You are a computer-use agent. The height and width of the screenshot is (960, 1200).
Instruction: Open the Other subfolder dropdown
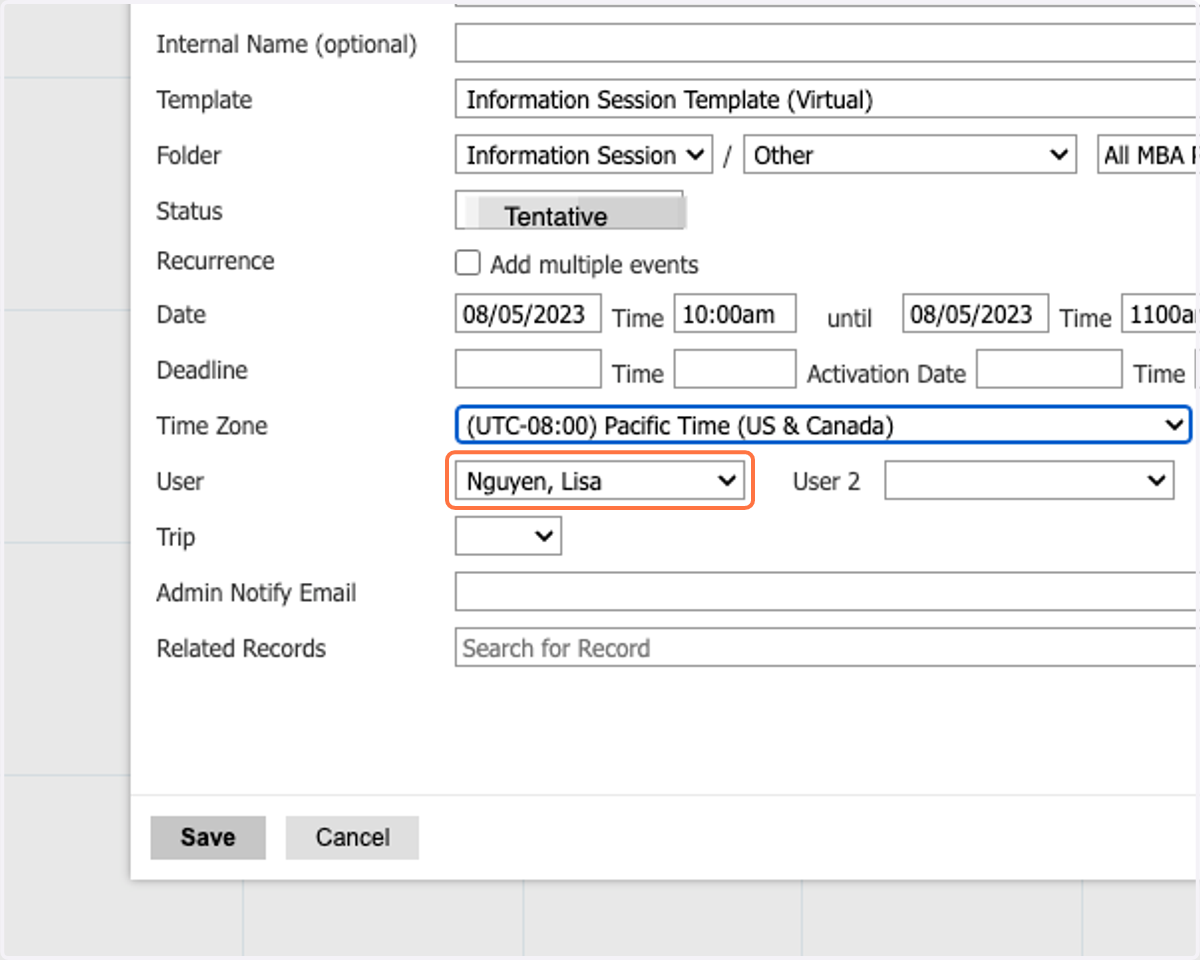click(x=910, y=155)
